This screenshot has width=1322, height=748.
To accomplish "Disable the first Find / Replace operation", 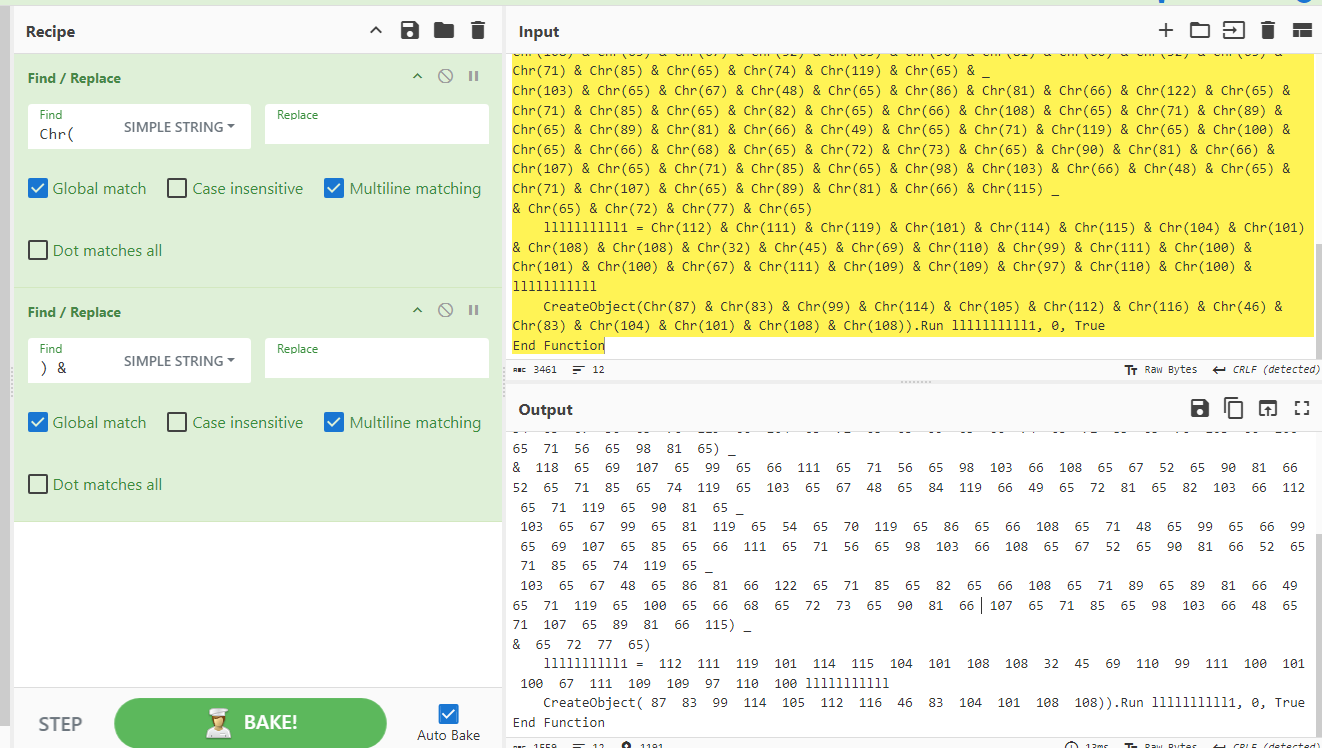I will (446, 77).
